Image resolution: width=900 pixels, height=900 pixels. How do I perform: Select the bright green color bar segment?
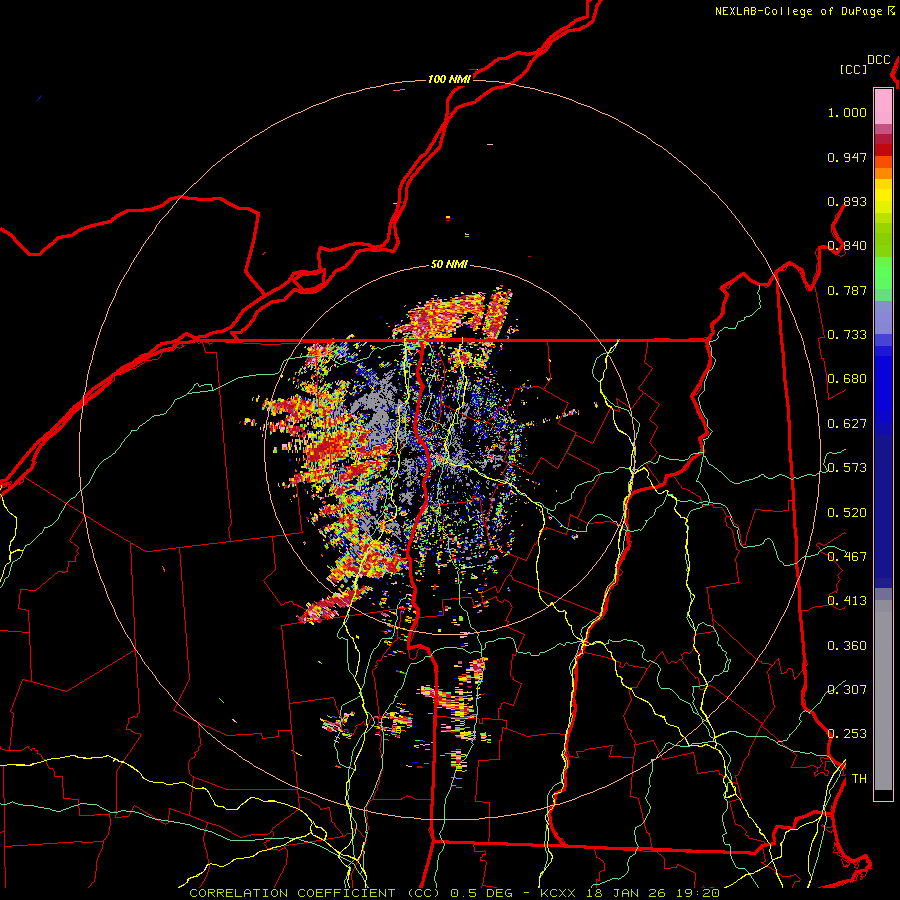[883, 273]
